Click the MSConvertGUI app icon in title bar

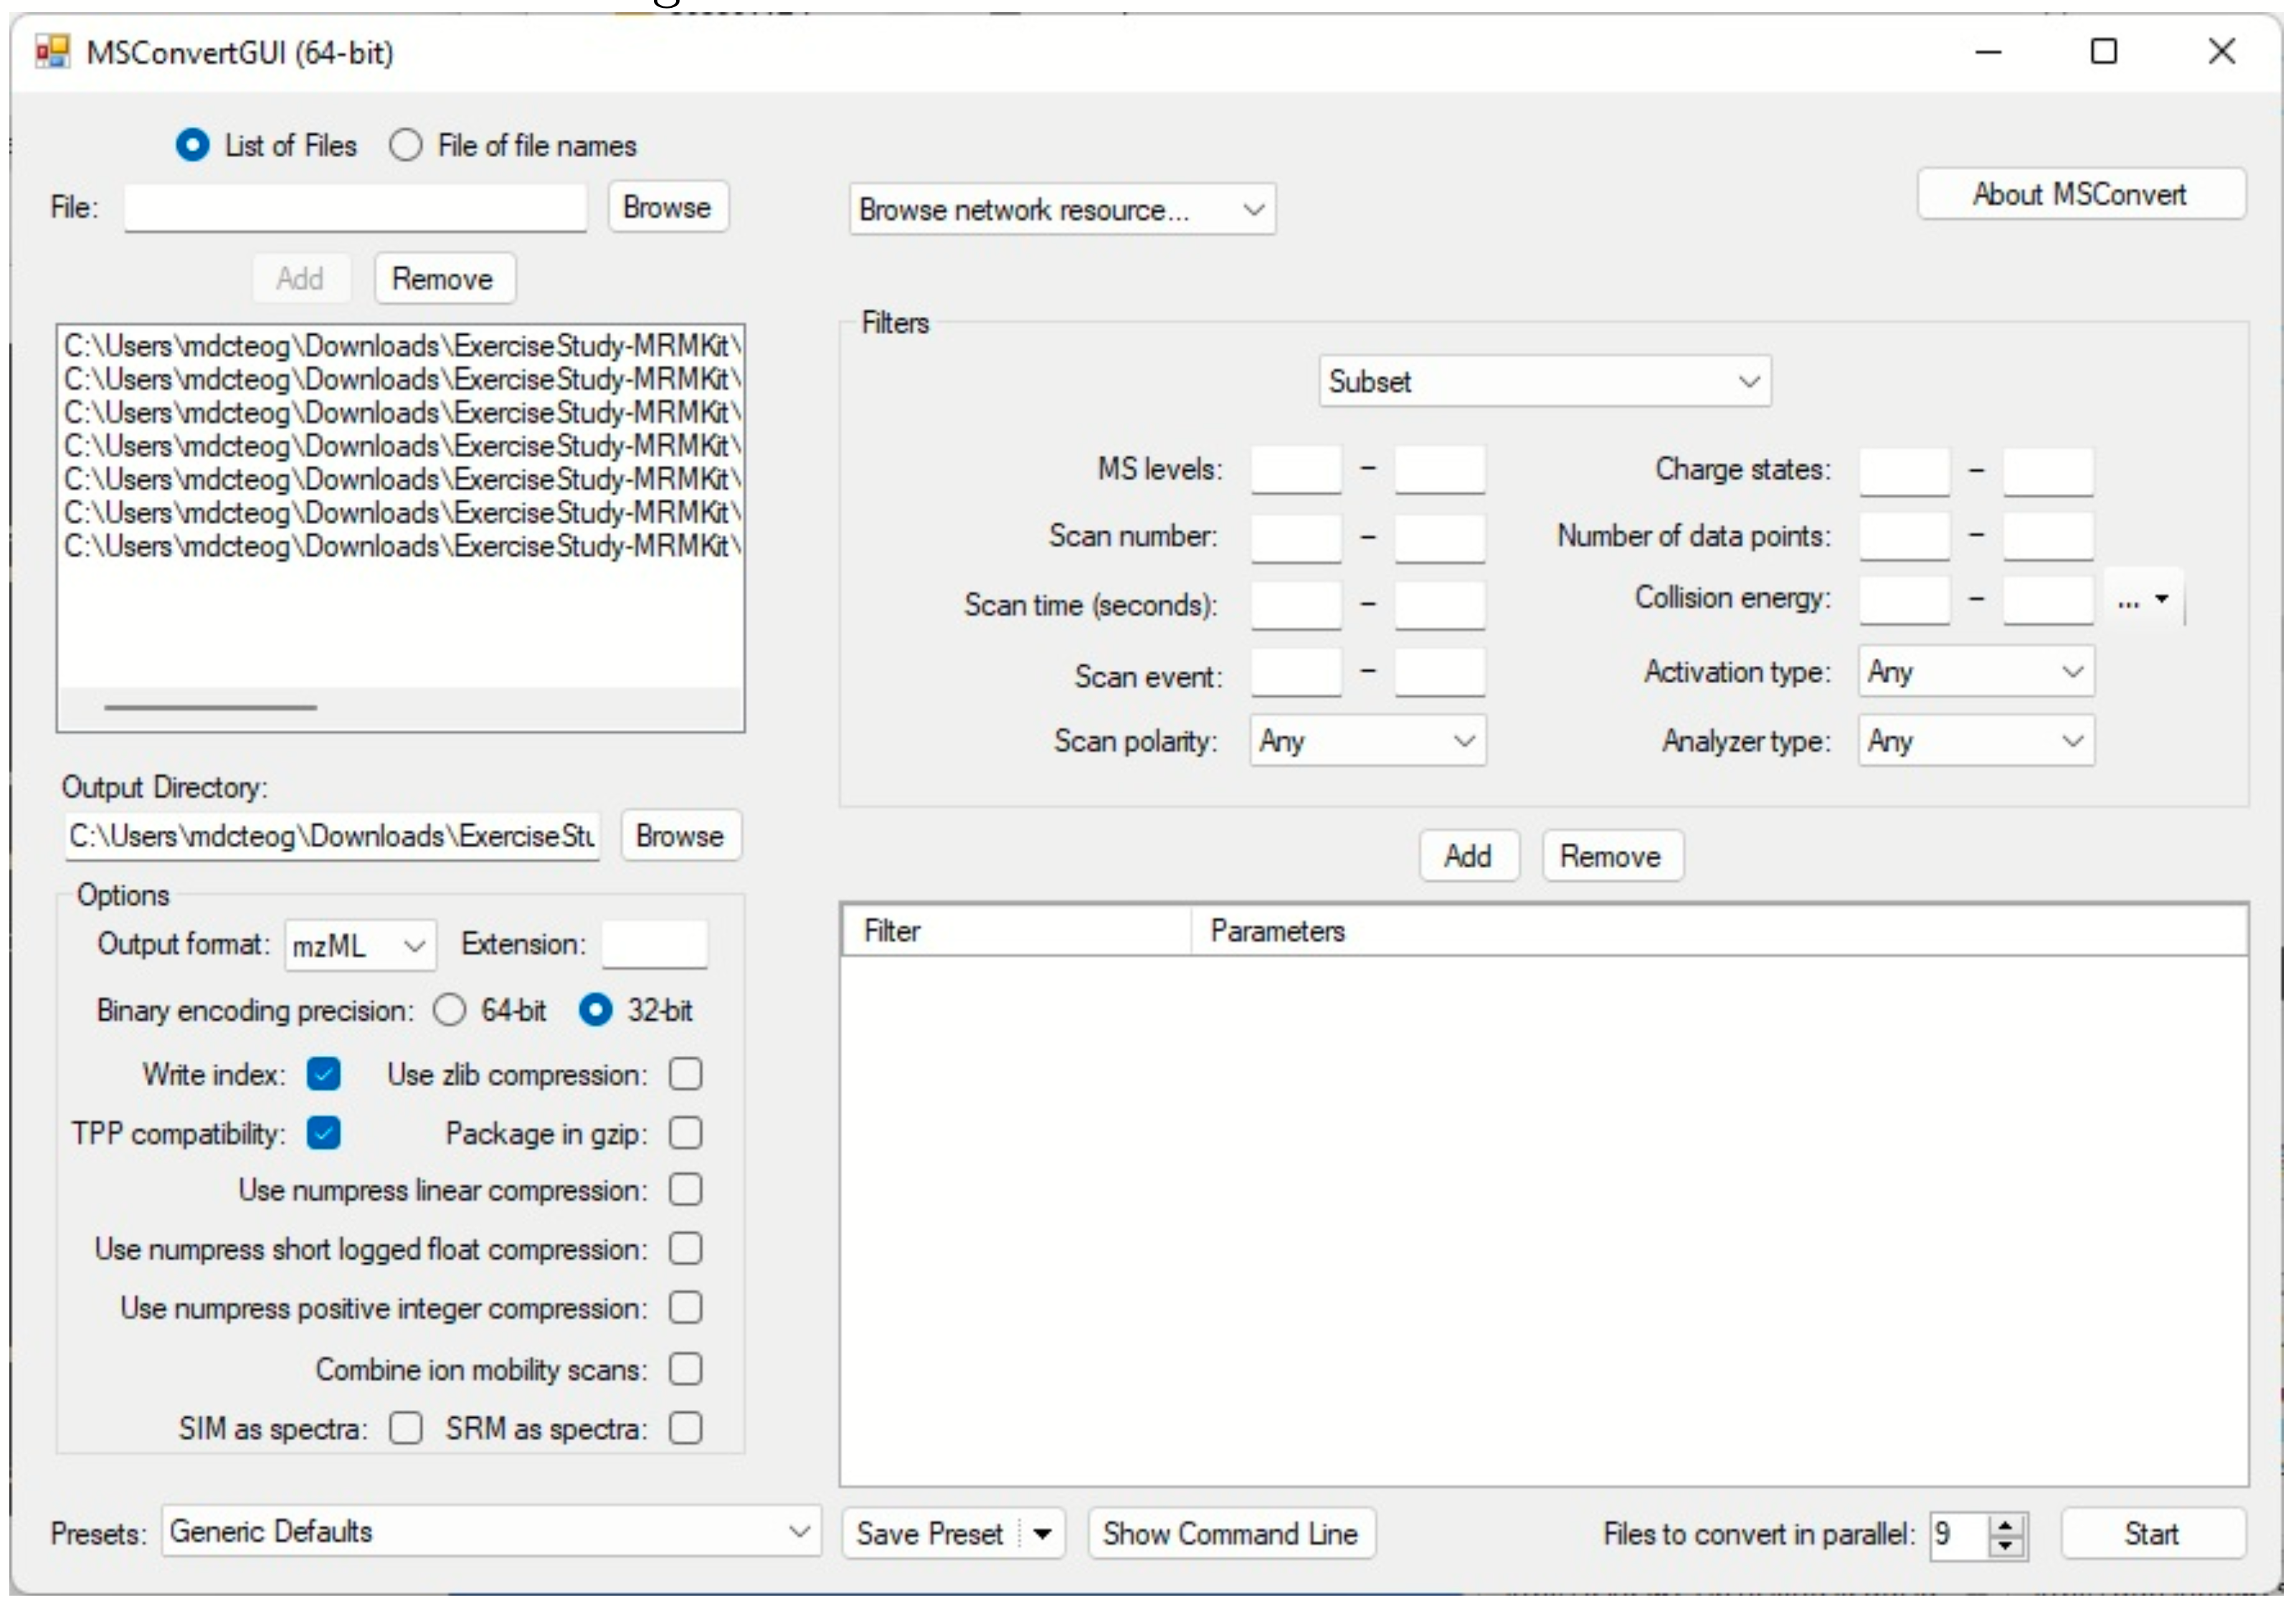pos(52,51)
